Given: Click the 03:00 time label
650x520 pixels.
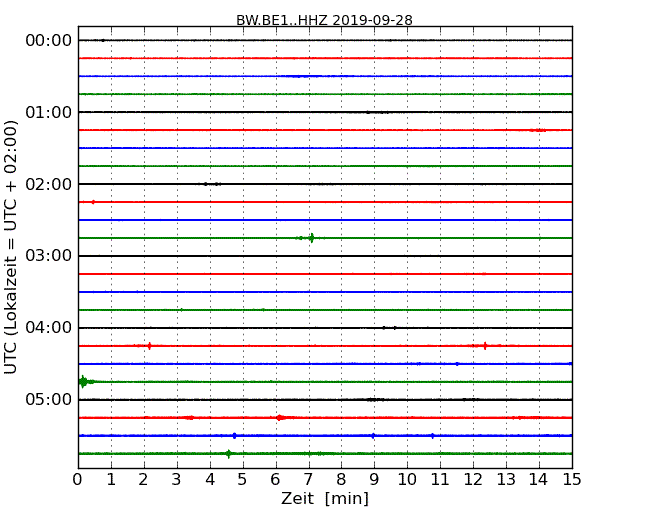Looking at the screenshot, I should (49, 255).
